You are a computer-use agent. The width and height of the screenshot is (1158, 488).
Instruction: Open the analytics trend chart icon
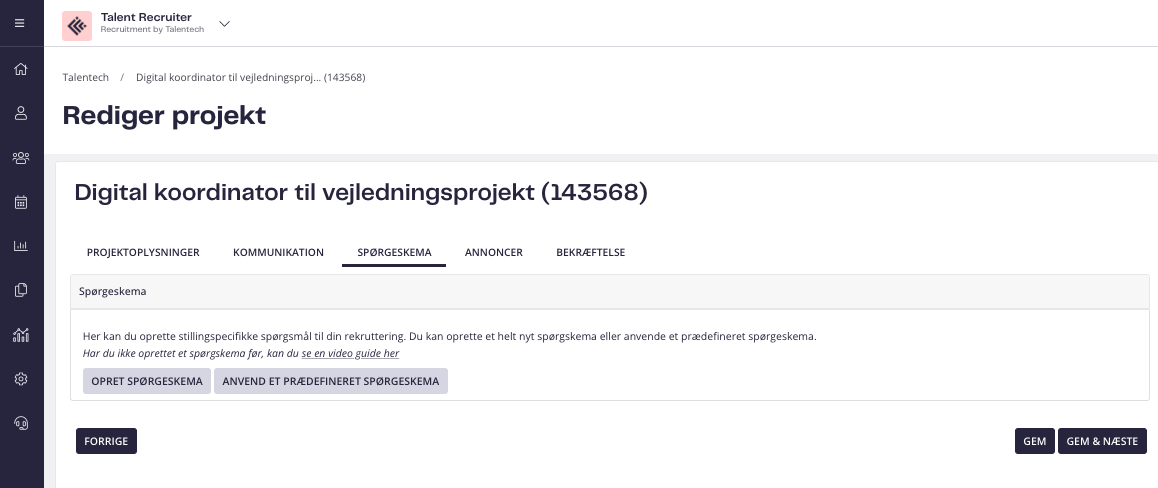pyautogui.click(x=21, y=334)
